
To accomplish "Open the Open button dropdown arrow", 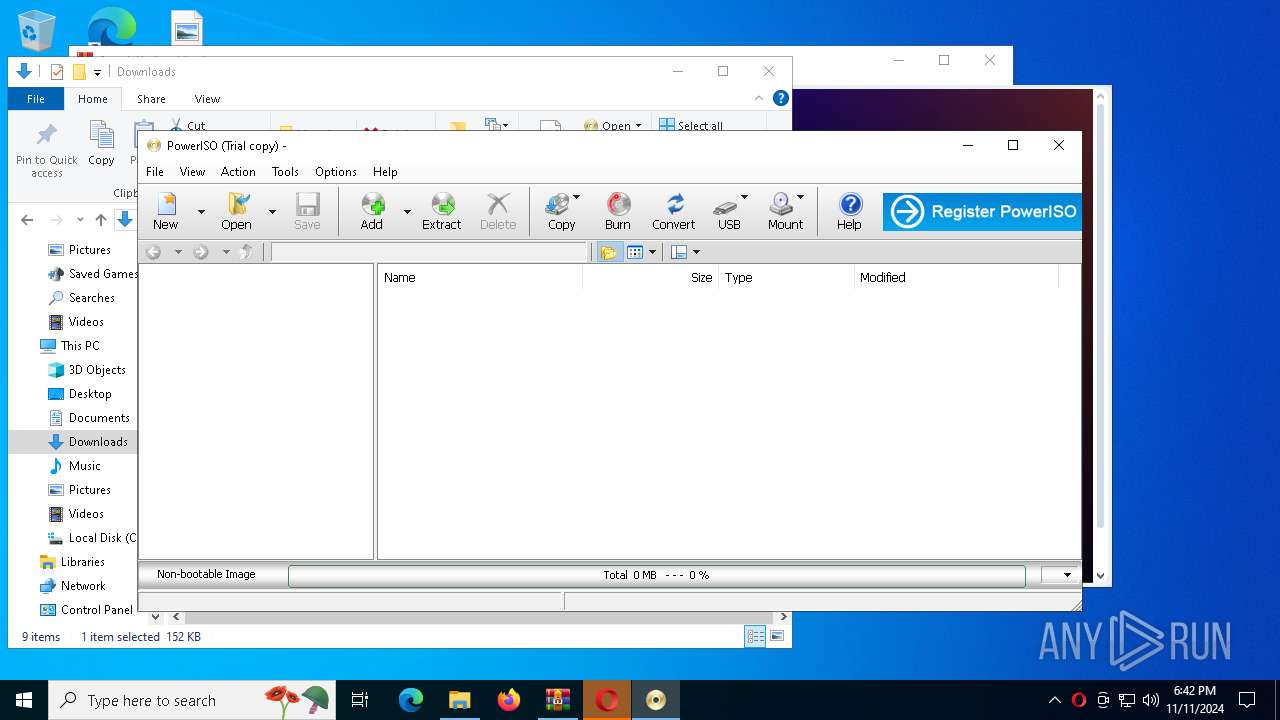I will [271, 211].
